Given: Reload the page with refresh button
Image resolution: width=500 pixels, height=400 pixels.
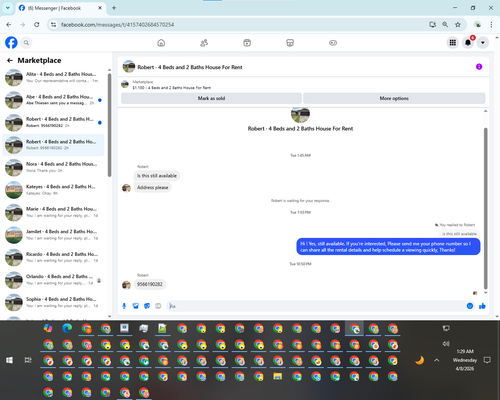Looking at the screenshot, I should (37, 25).
